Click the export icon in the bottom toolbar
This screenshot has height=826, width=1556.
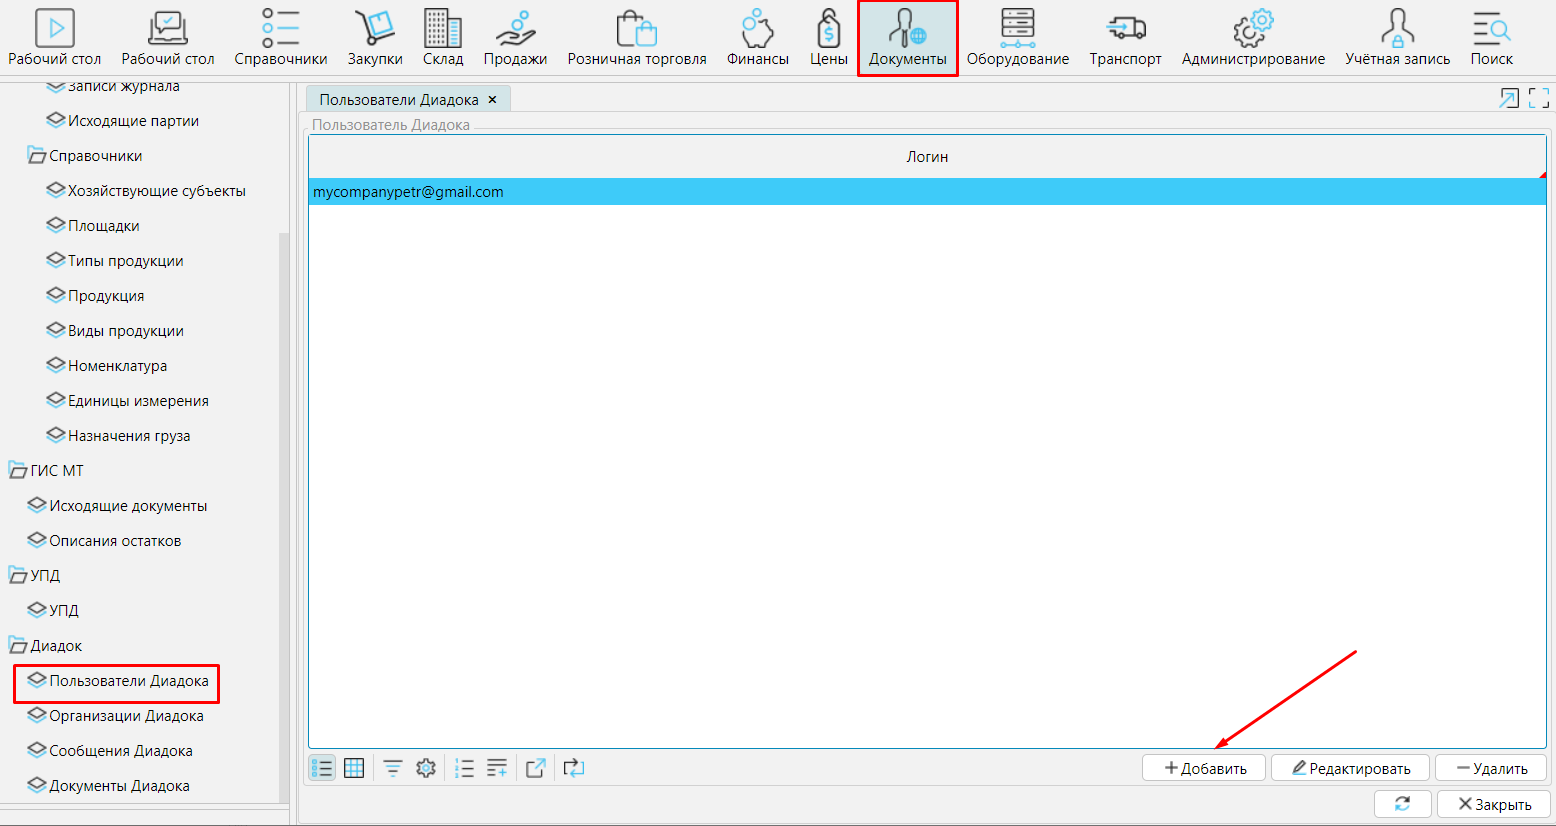coord(536,768)
